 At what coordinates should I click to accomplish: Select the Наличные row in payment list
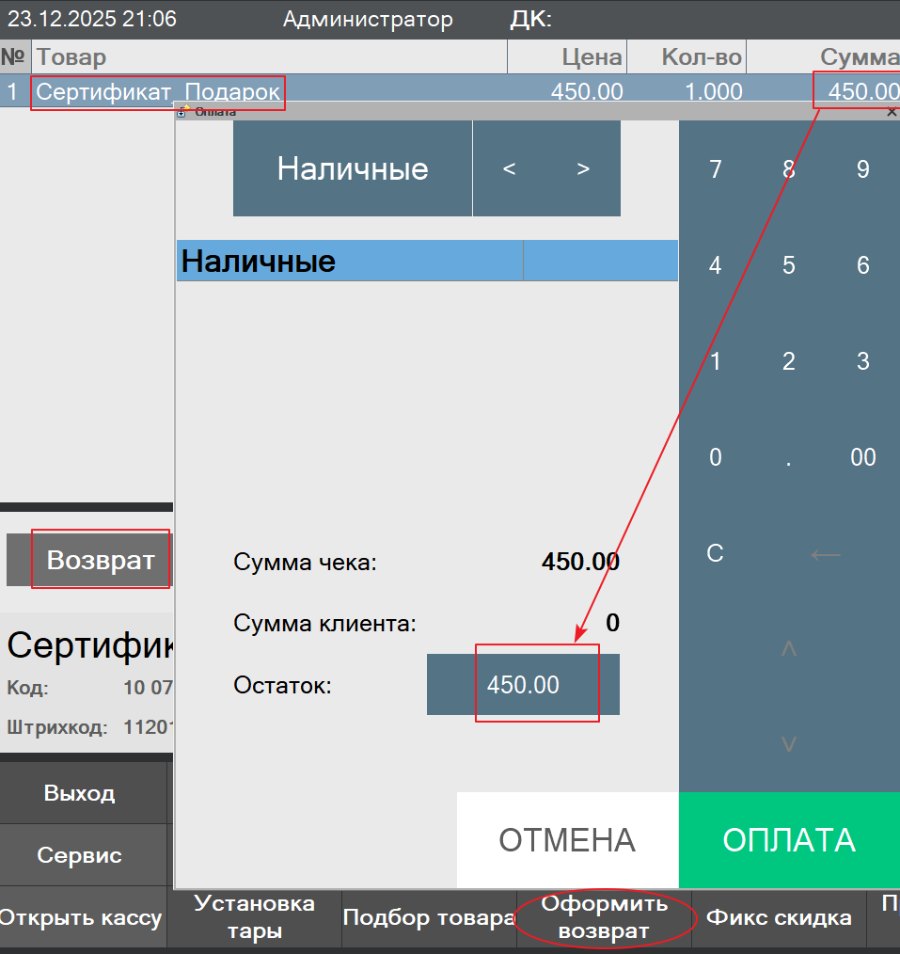click(427, 260)
